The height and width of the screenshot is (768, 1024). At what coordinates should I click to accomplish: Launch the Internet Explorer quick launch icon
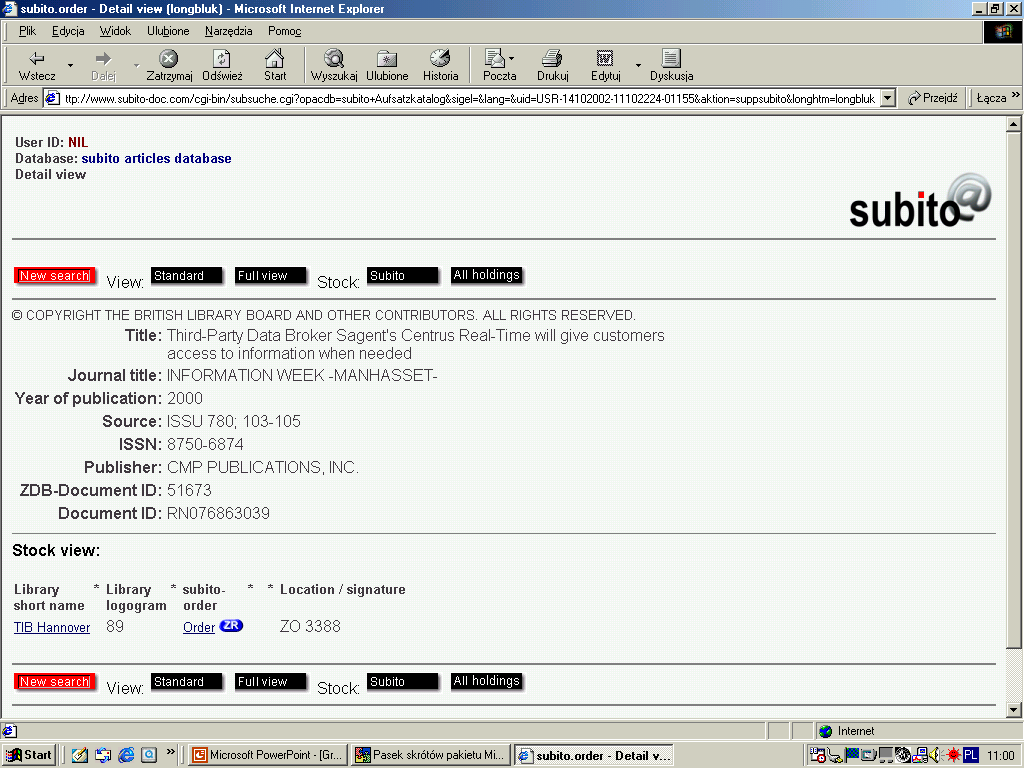[x=126, y=755]
